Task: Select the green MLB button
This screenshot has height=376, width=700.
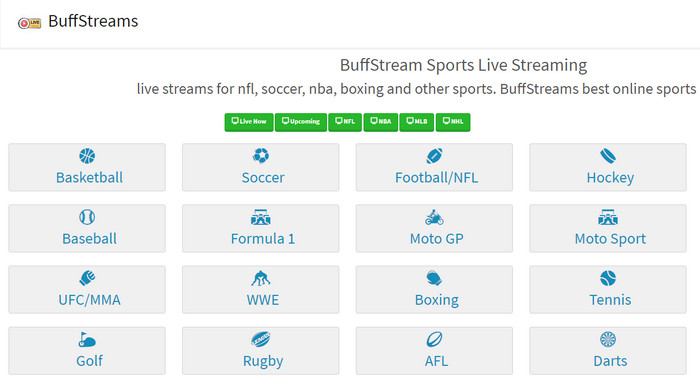Action: 417,122
